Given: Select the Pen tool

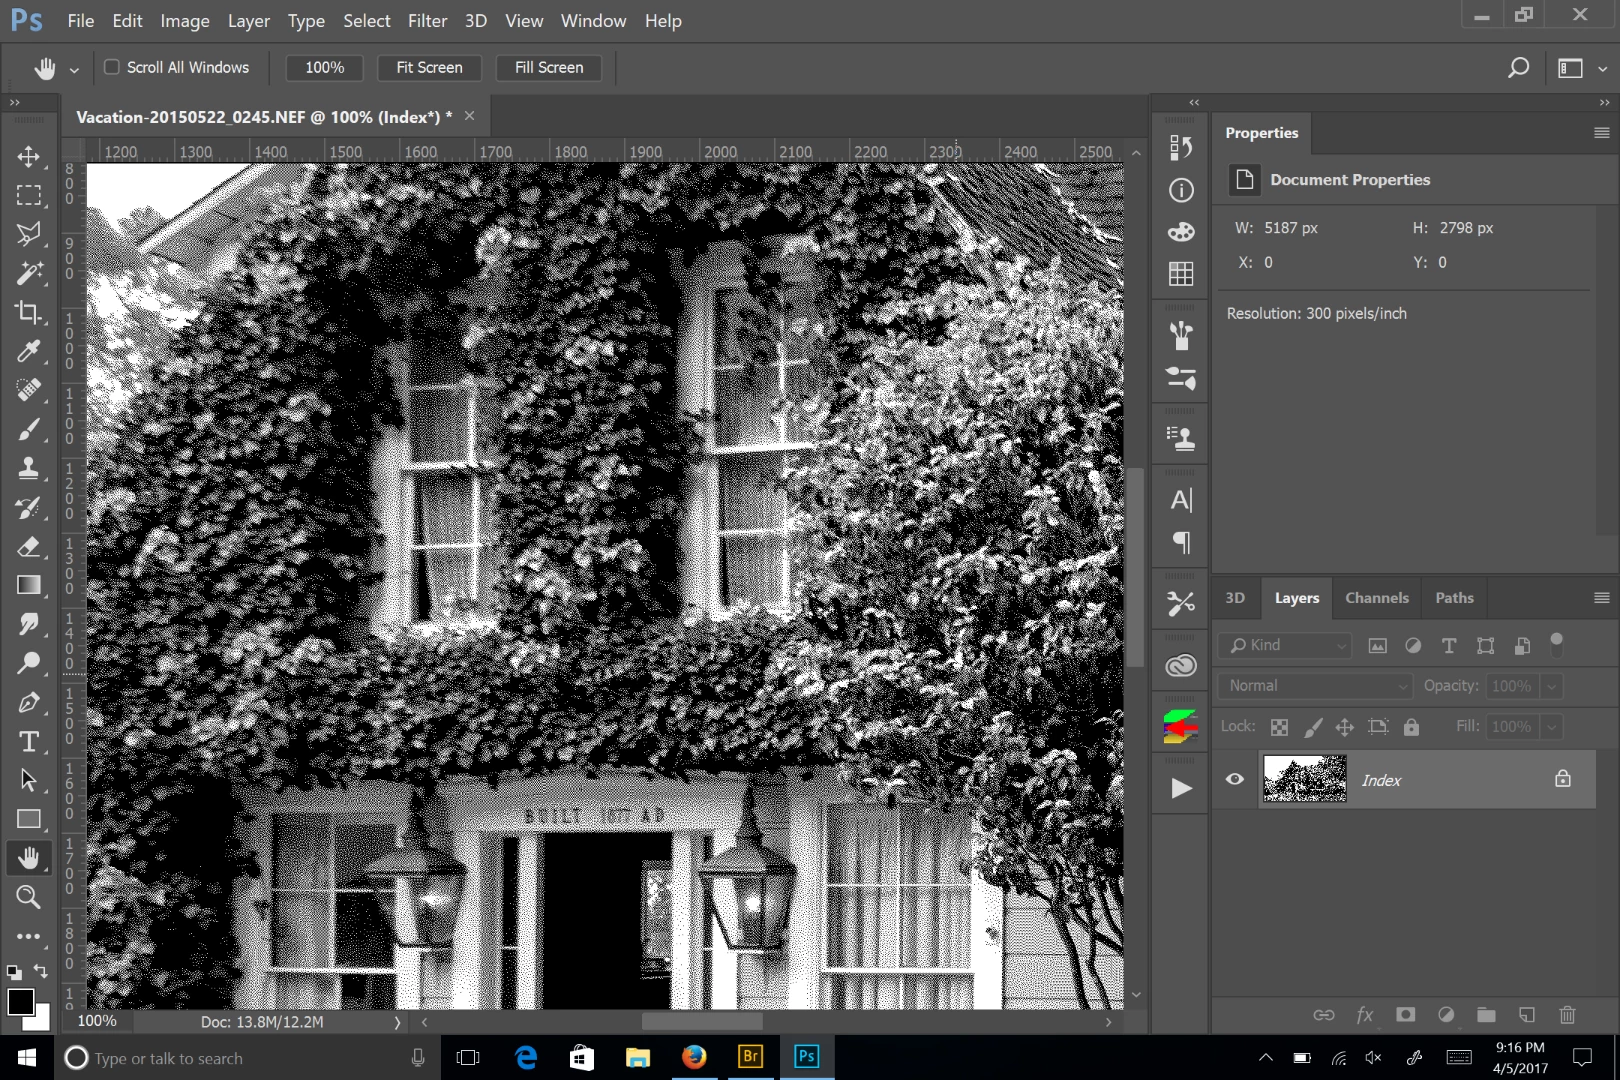Looking at the screenshot, I should coord(28,702).
